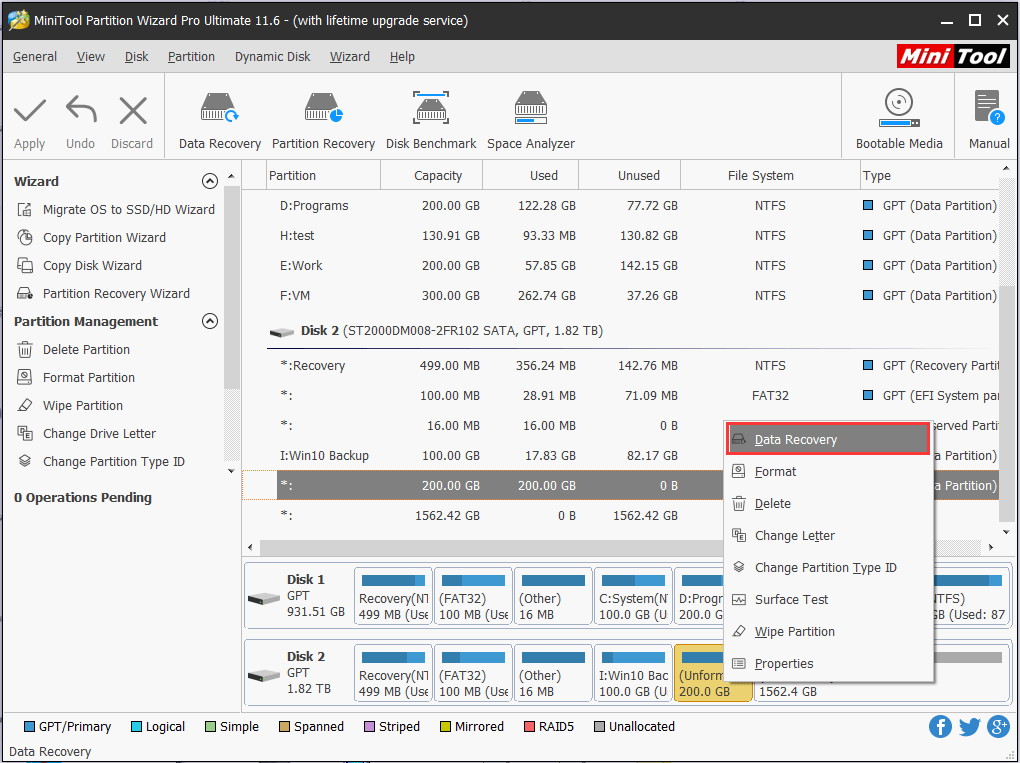Choose Surface Test in context menu
The height and width of the screenshot is (763, 1020).
click(828, 599)
